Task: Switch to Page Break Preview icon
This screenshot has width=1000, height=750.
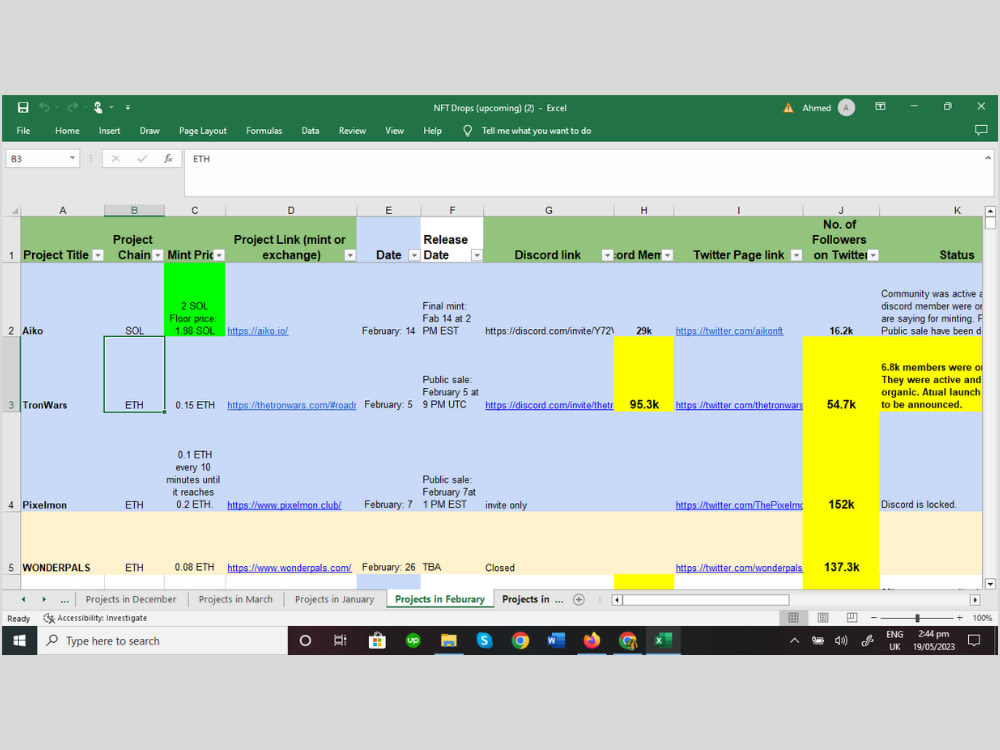Action: (851, 617)
